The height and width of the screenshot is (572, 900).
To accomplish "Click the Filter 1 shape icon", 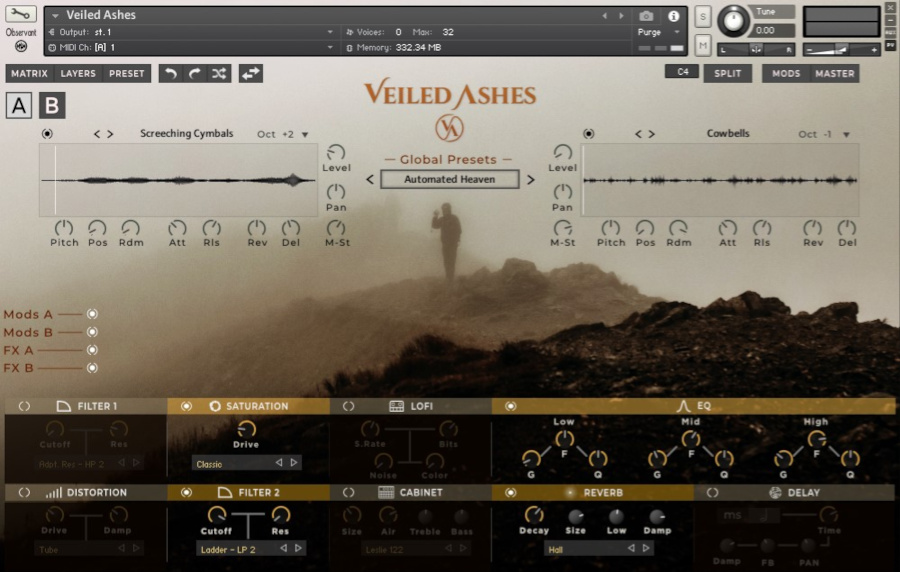I will pos(64,406).
